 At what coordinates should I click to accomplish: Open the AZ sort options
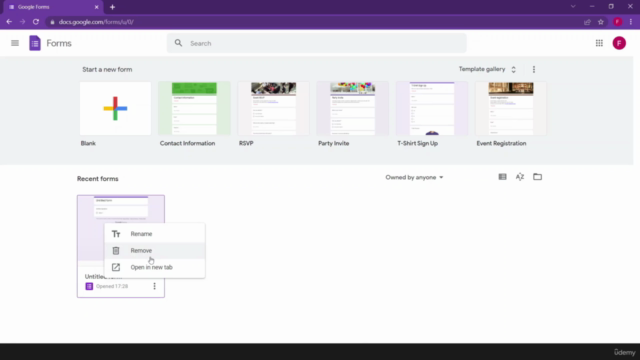click(520, 177)
